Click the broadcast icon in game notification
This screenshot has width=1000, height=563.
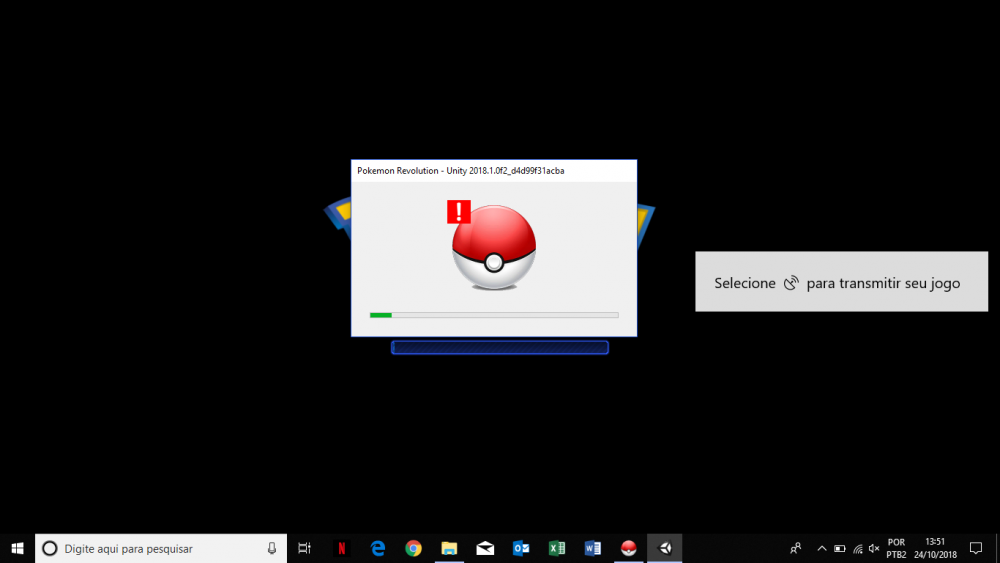[791, 283]
